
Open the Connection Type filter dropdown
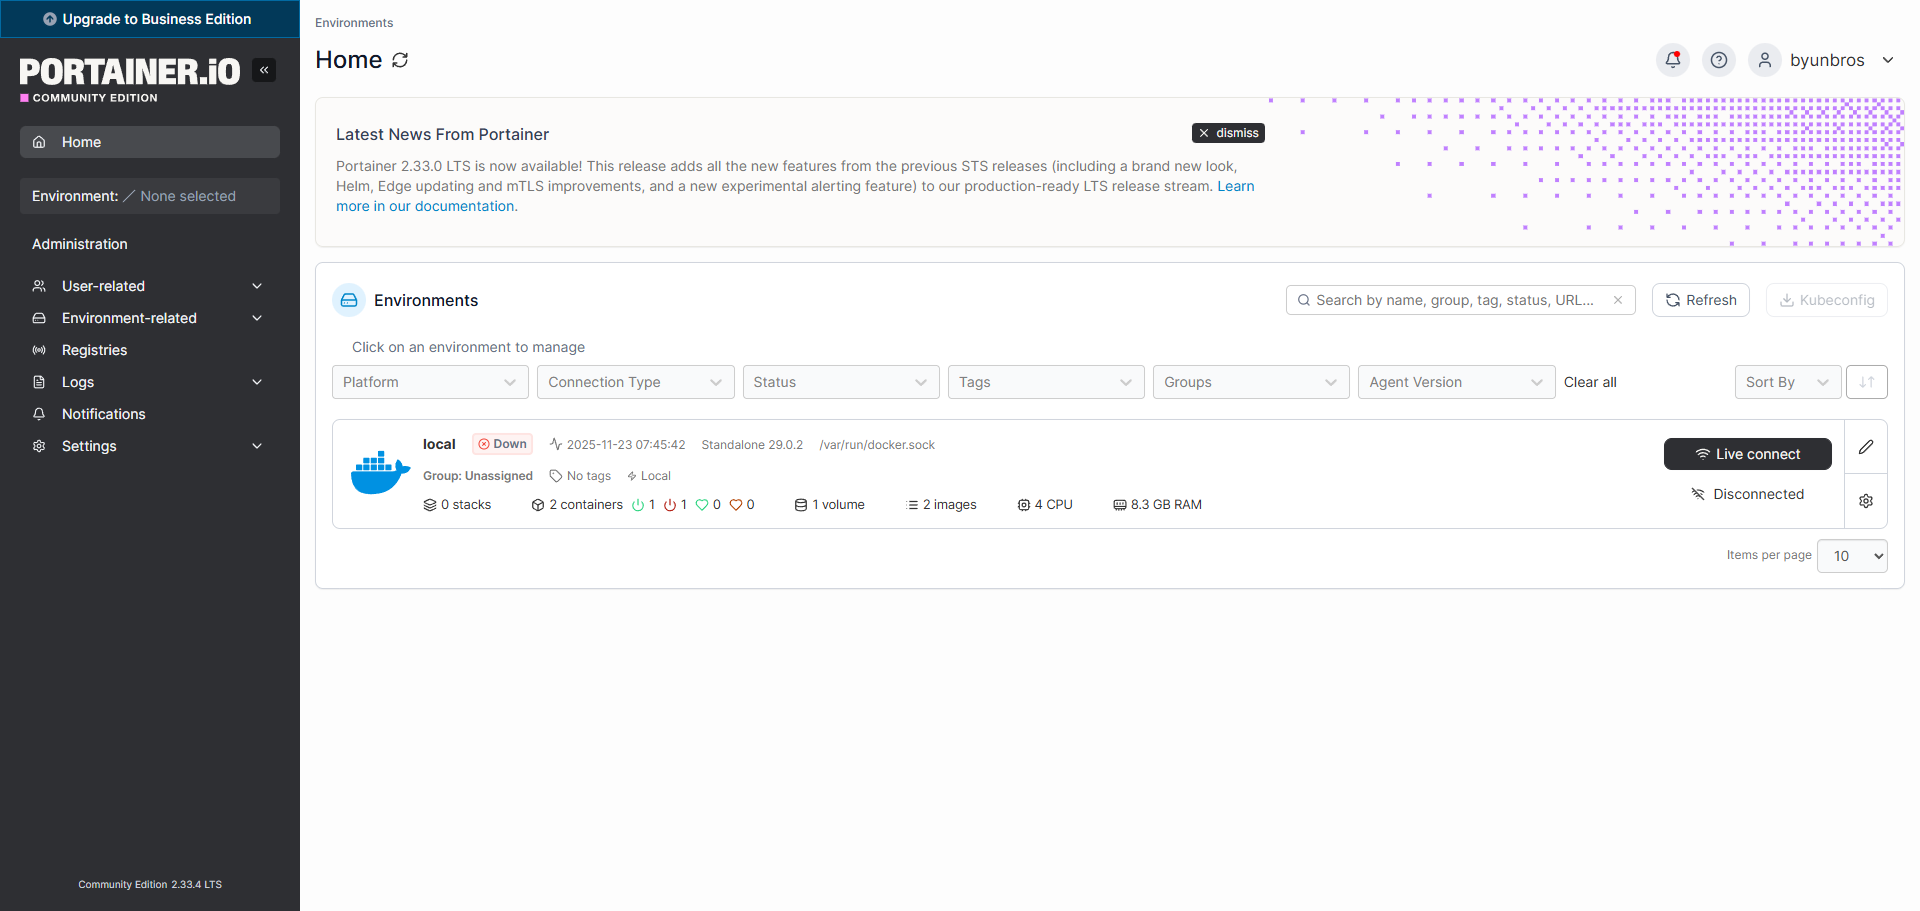click(636, 382)
